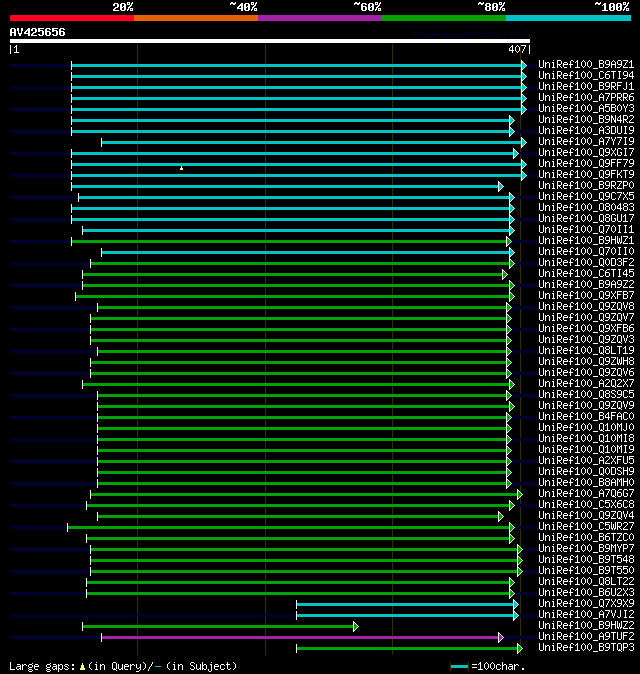Select the UniRef100_Q9FF79 label

point(586,163)
